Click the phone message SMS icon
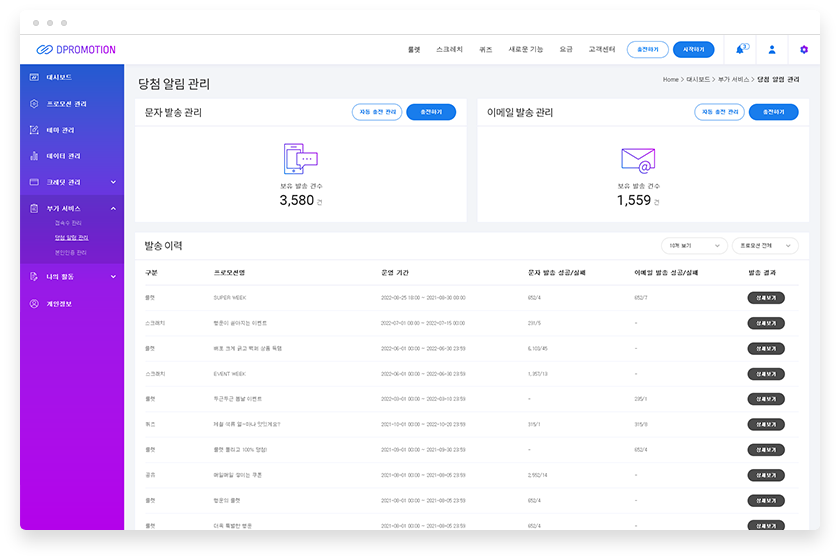 (301, 159)
